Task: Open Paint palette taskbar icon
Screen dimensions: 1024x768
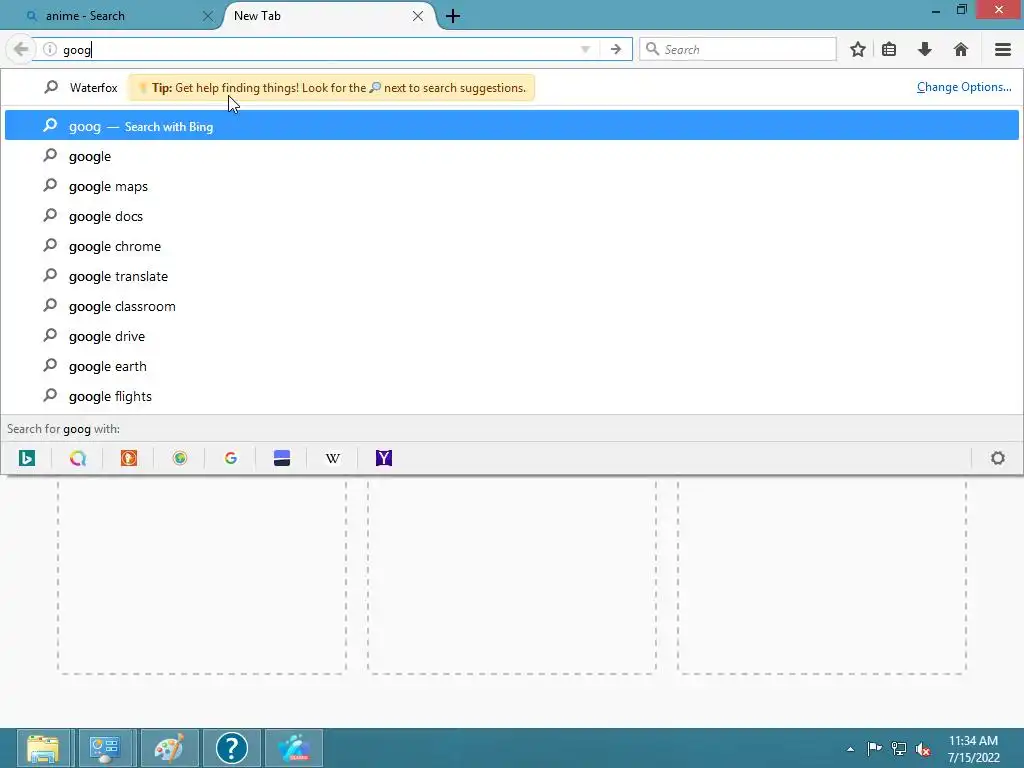Action: (169, 748)
